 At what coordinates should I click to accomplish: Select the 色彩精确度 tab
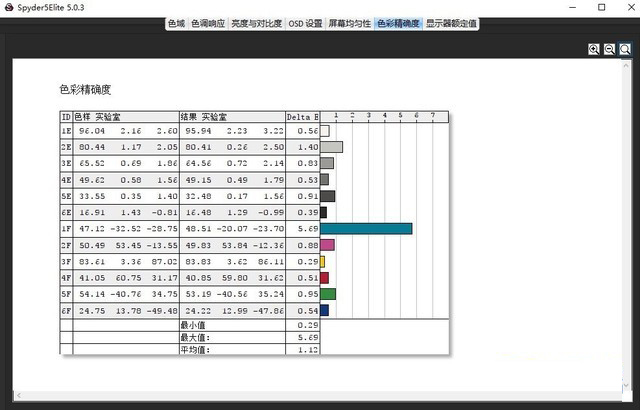point(398,24)
